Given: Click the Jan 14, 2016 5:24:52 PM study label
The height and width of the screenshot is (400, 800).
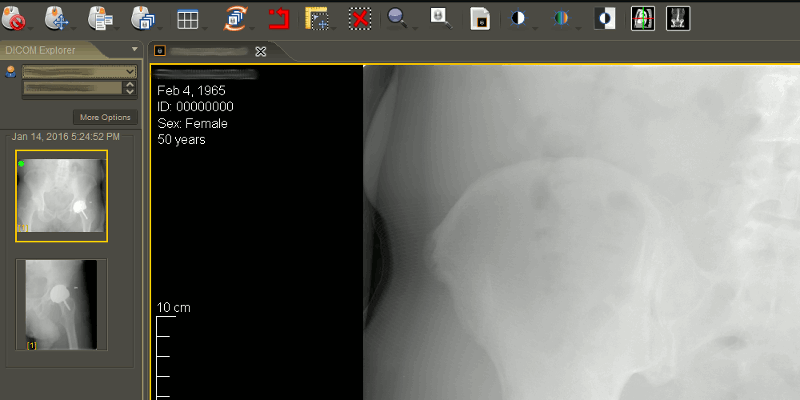Looking at the screenshot, I should [65, 137].
